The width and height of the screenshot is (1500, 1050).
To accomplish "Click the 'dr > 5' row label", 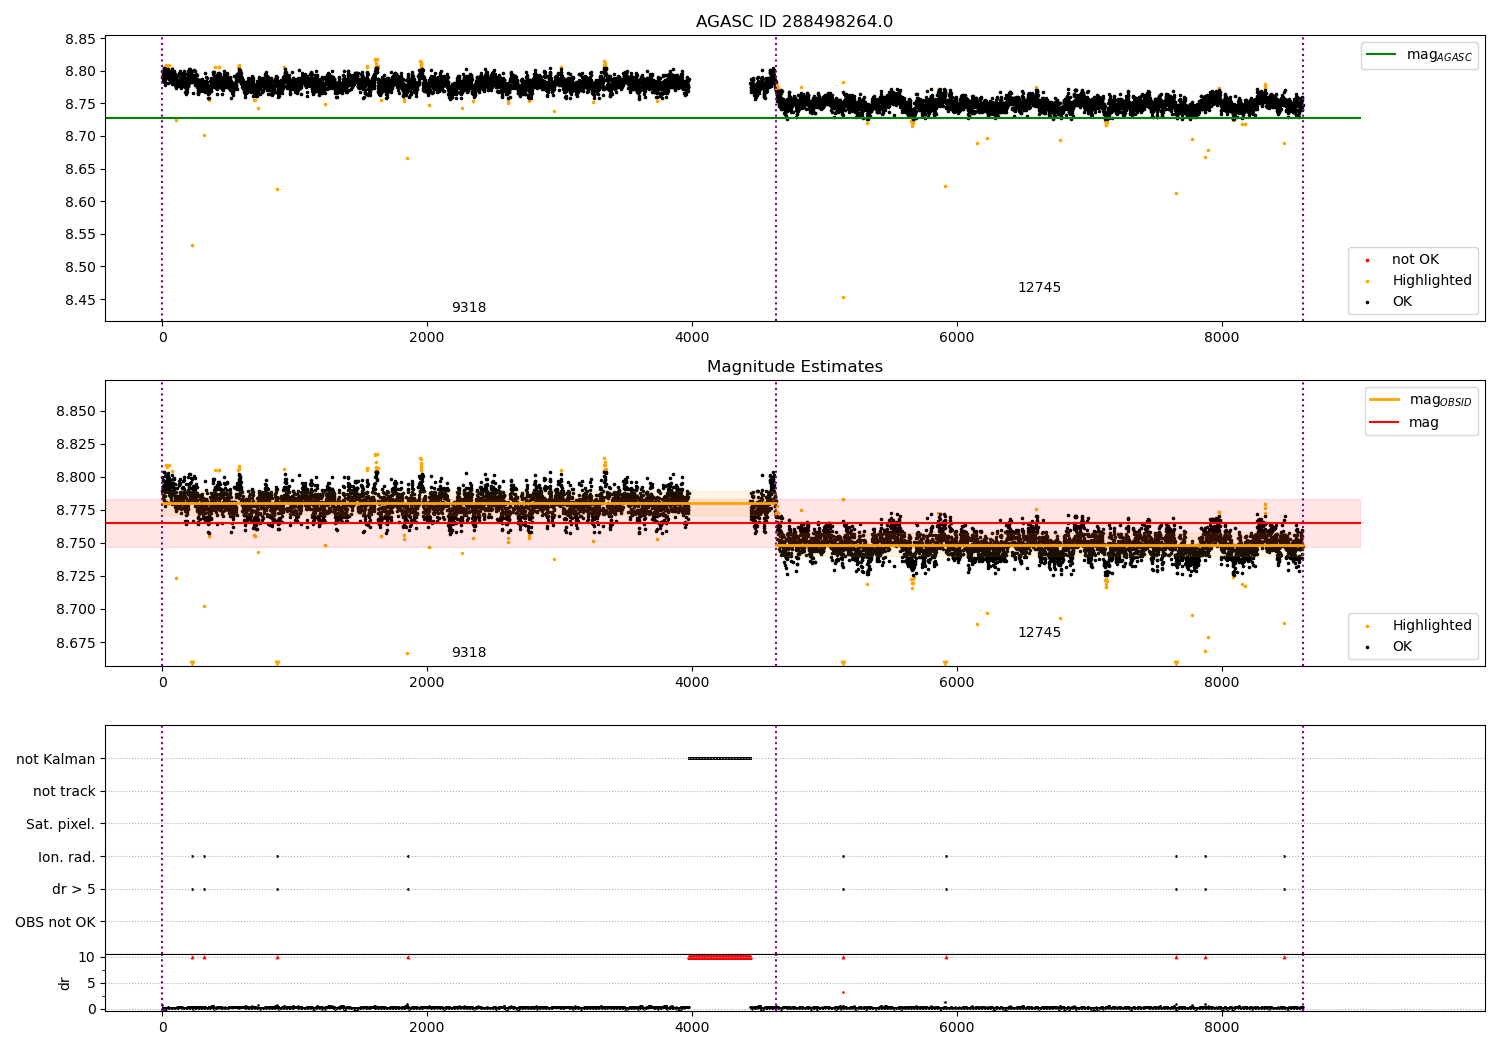I will (x=74, y=889).
